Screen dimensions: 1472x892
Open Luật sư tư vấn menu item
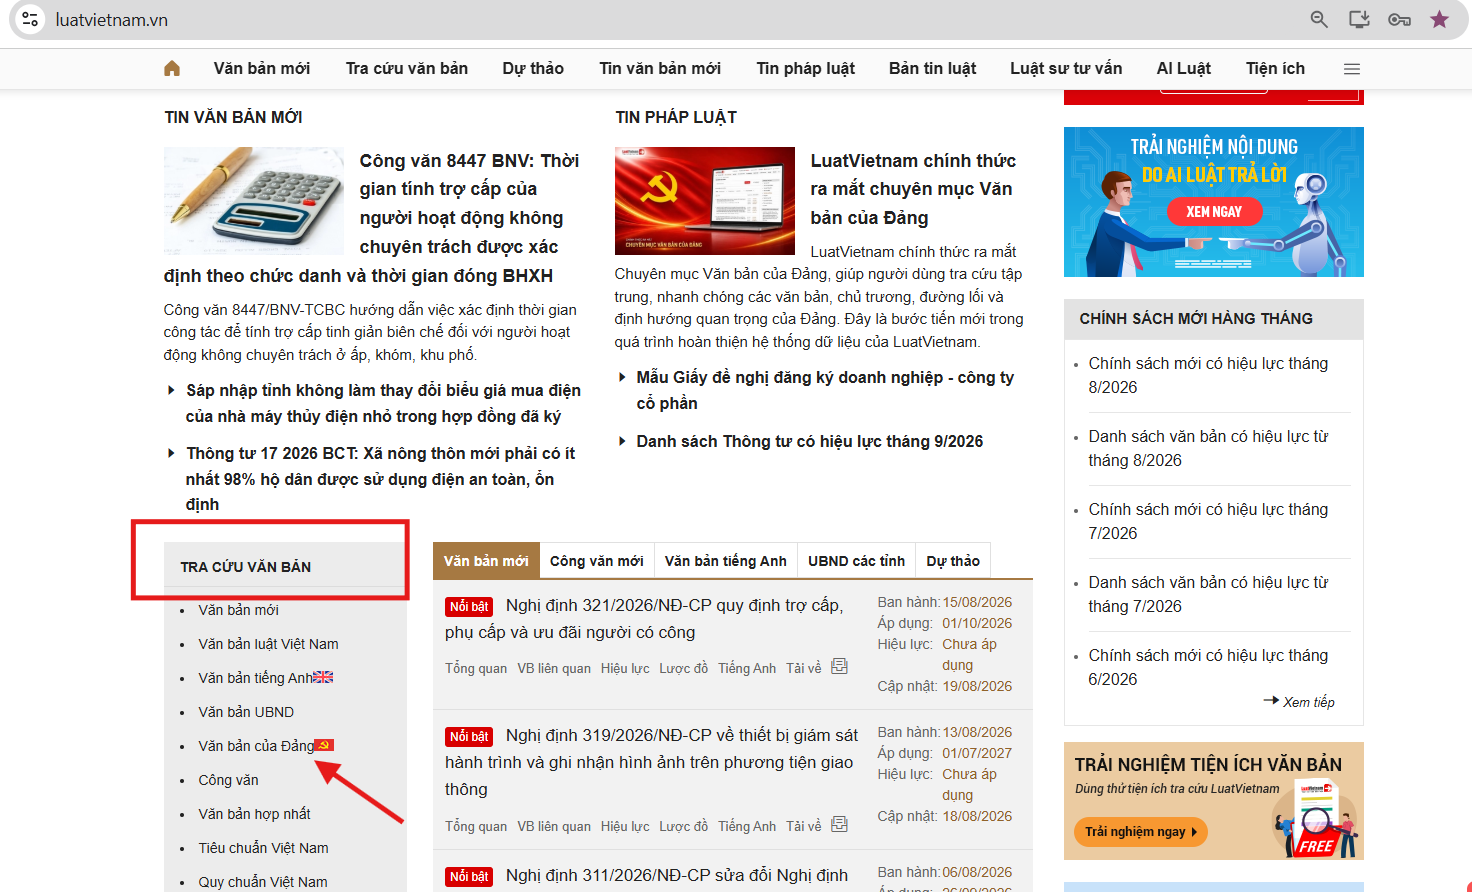click(x=1066, y=68)
